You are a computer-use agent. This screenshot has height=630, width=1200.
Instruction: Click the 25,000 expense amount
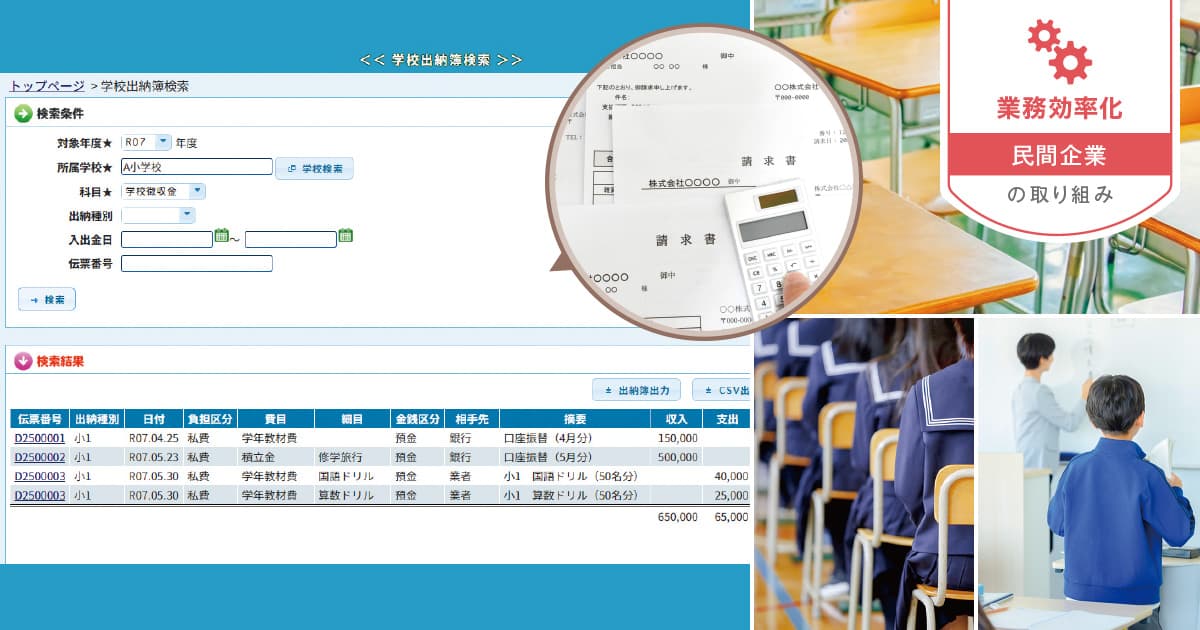(x=731, y=495)
